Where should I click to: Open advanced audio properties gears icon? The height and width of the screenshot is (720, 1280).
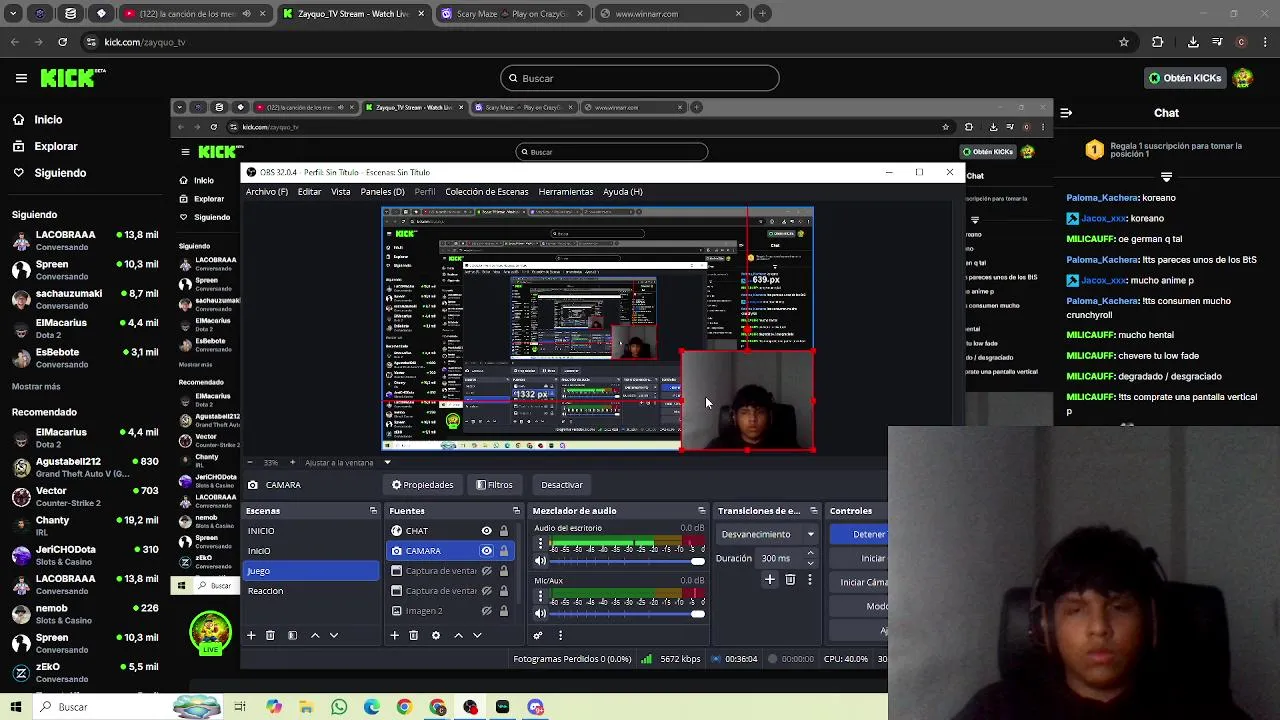click(538, 635)
